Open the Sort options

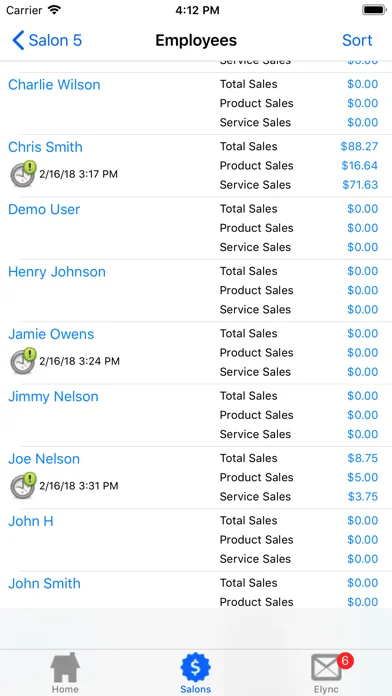pos(357,40)
